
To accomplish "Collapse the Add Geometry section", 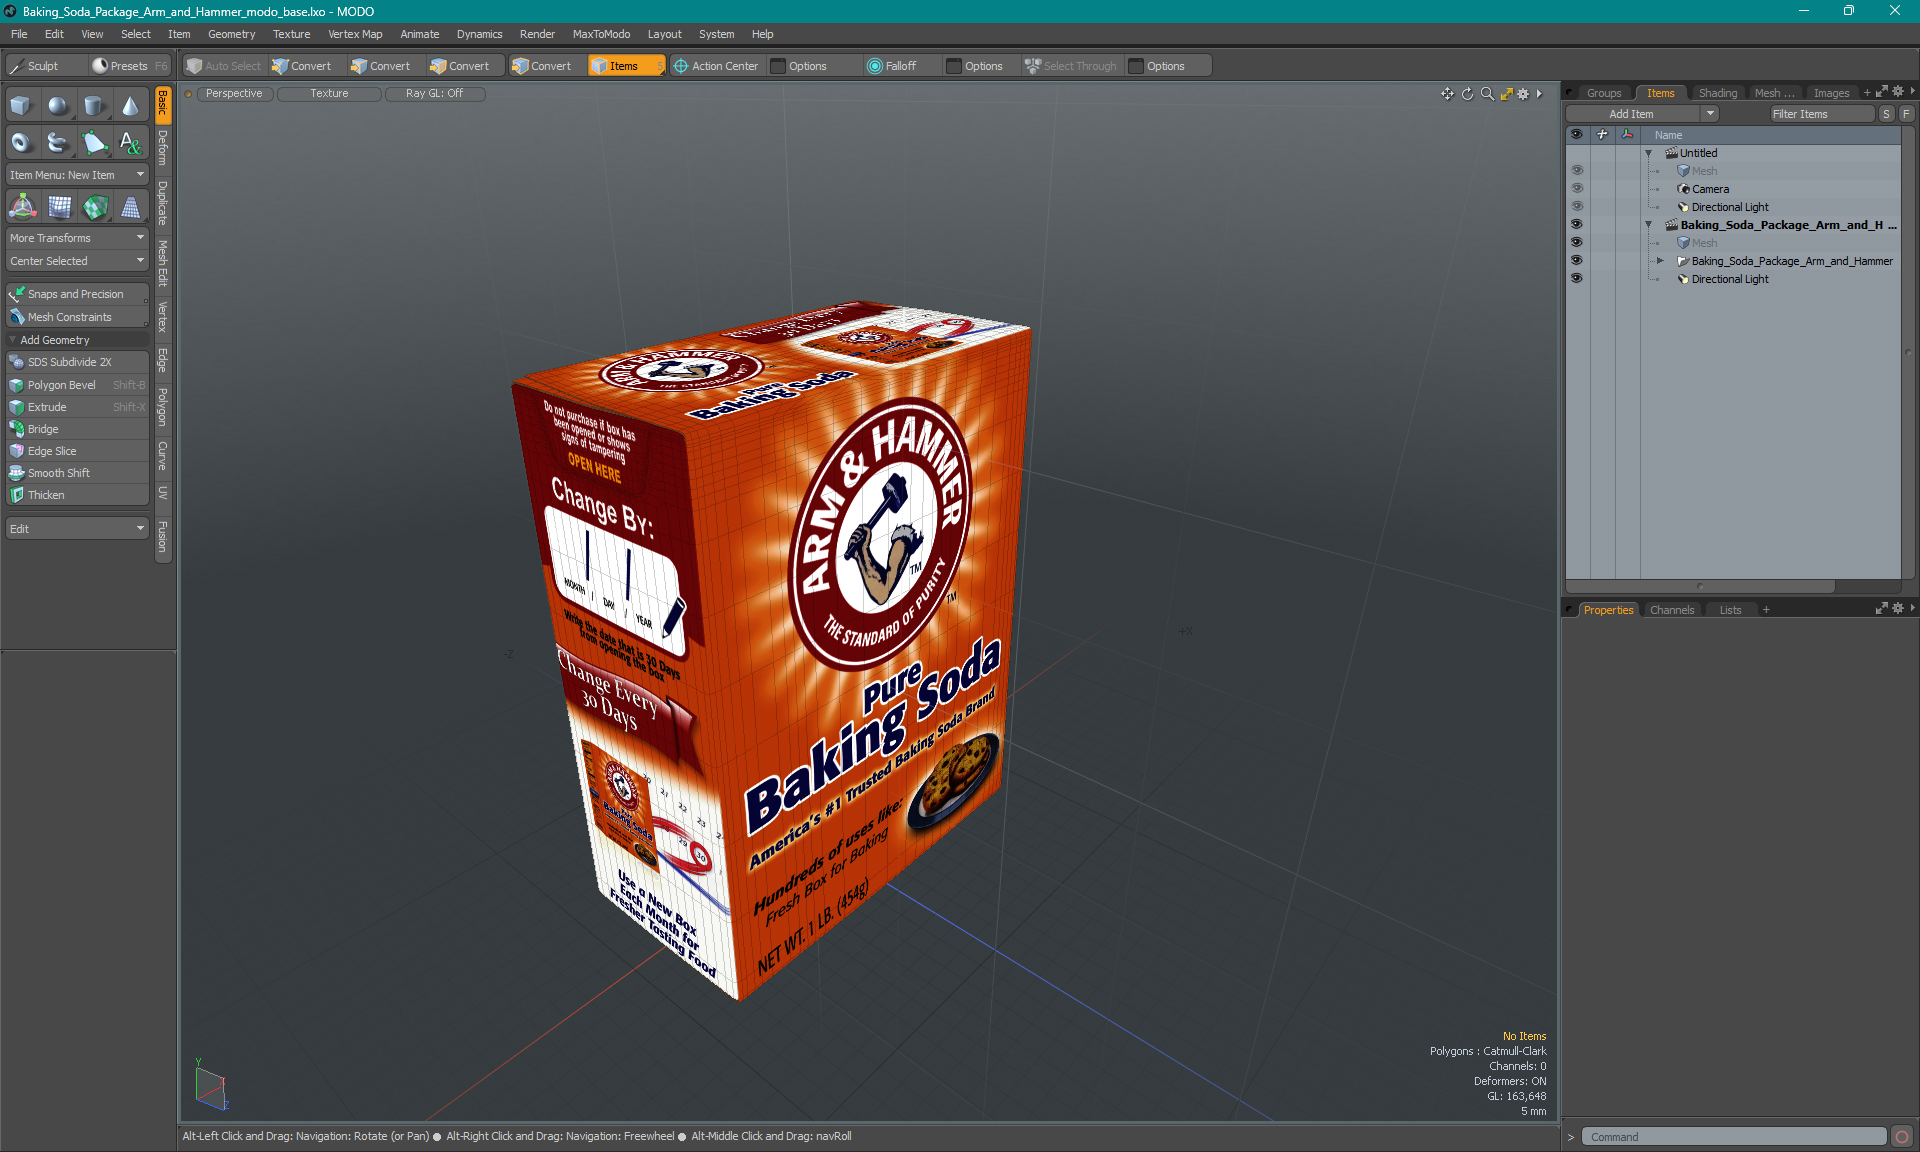I will [13, 340].
